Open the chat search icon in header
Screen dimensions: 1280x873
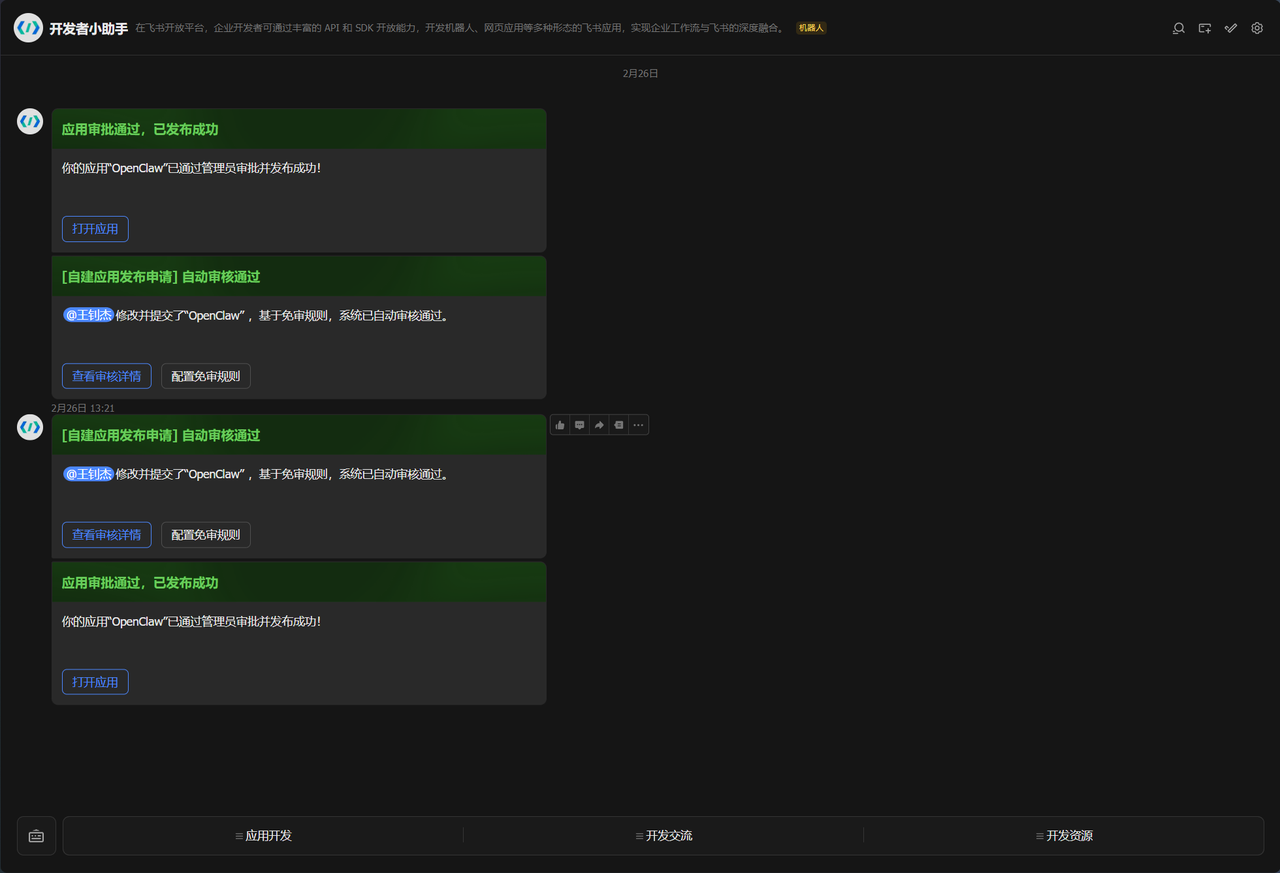(x=1179, y=28)
